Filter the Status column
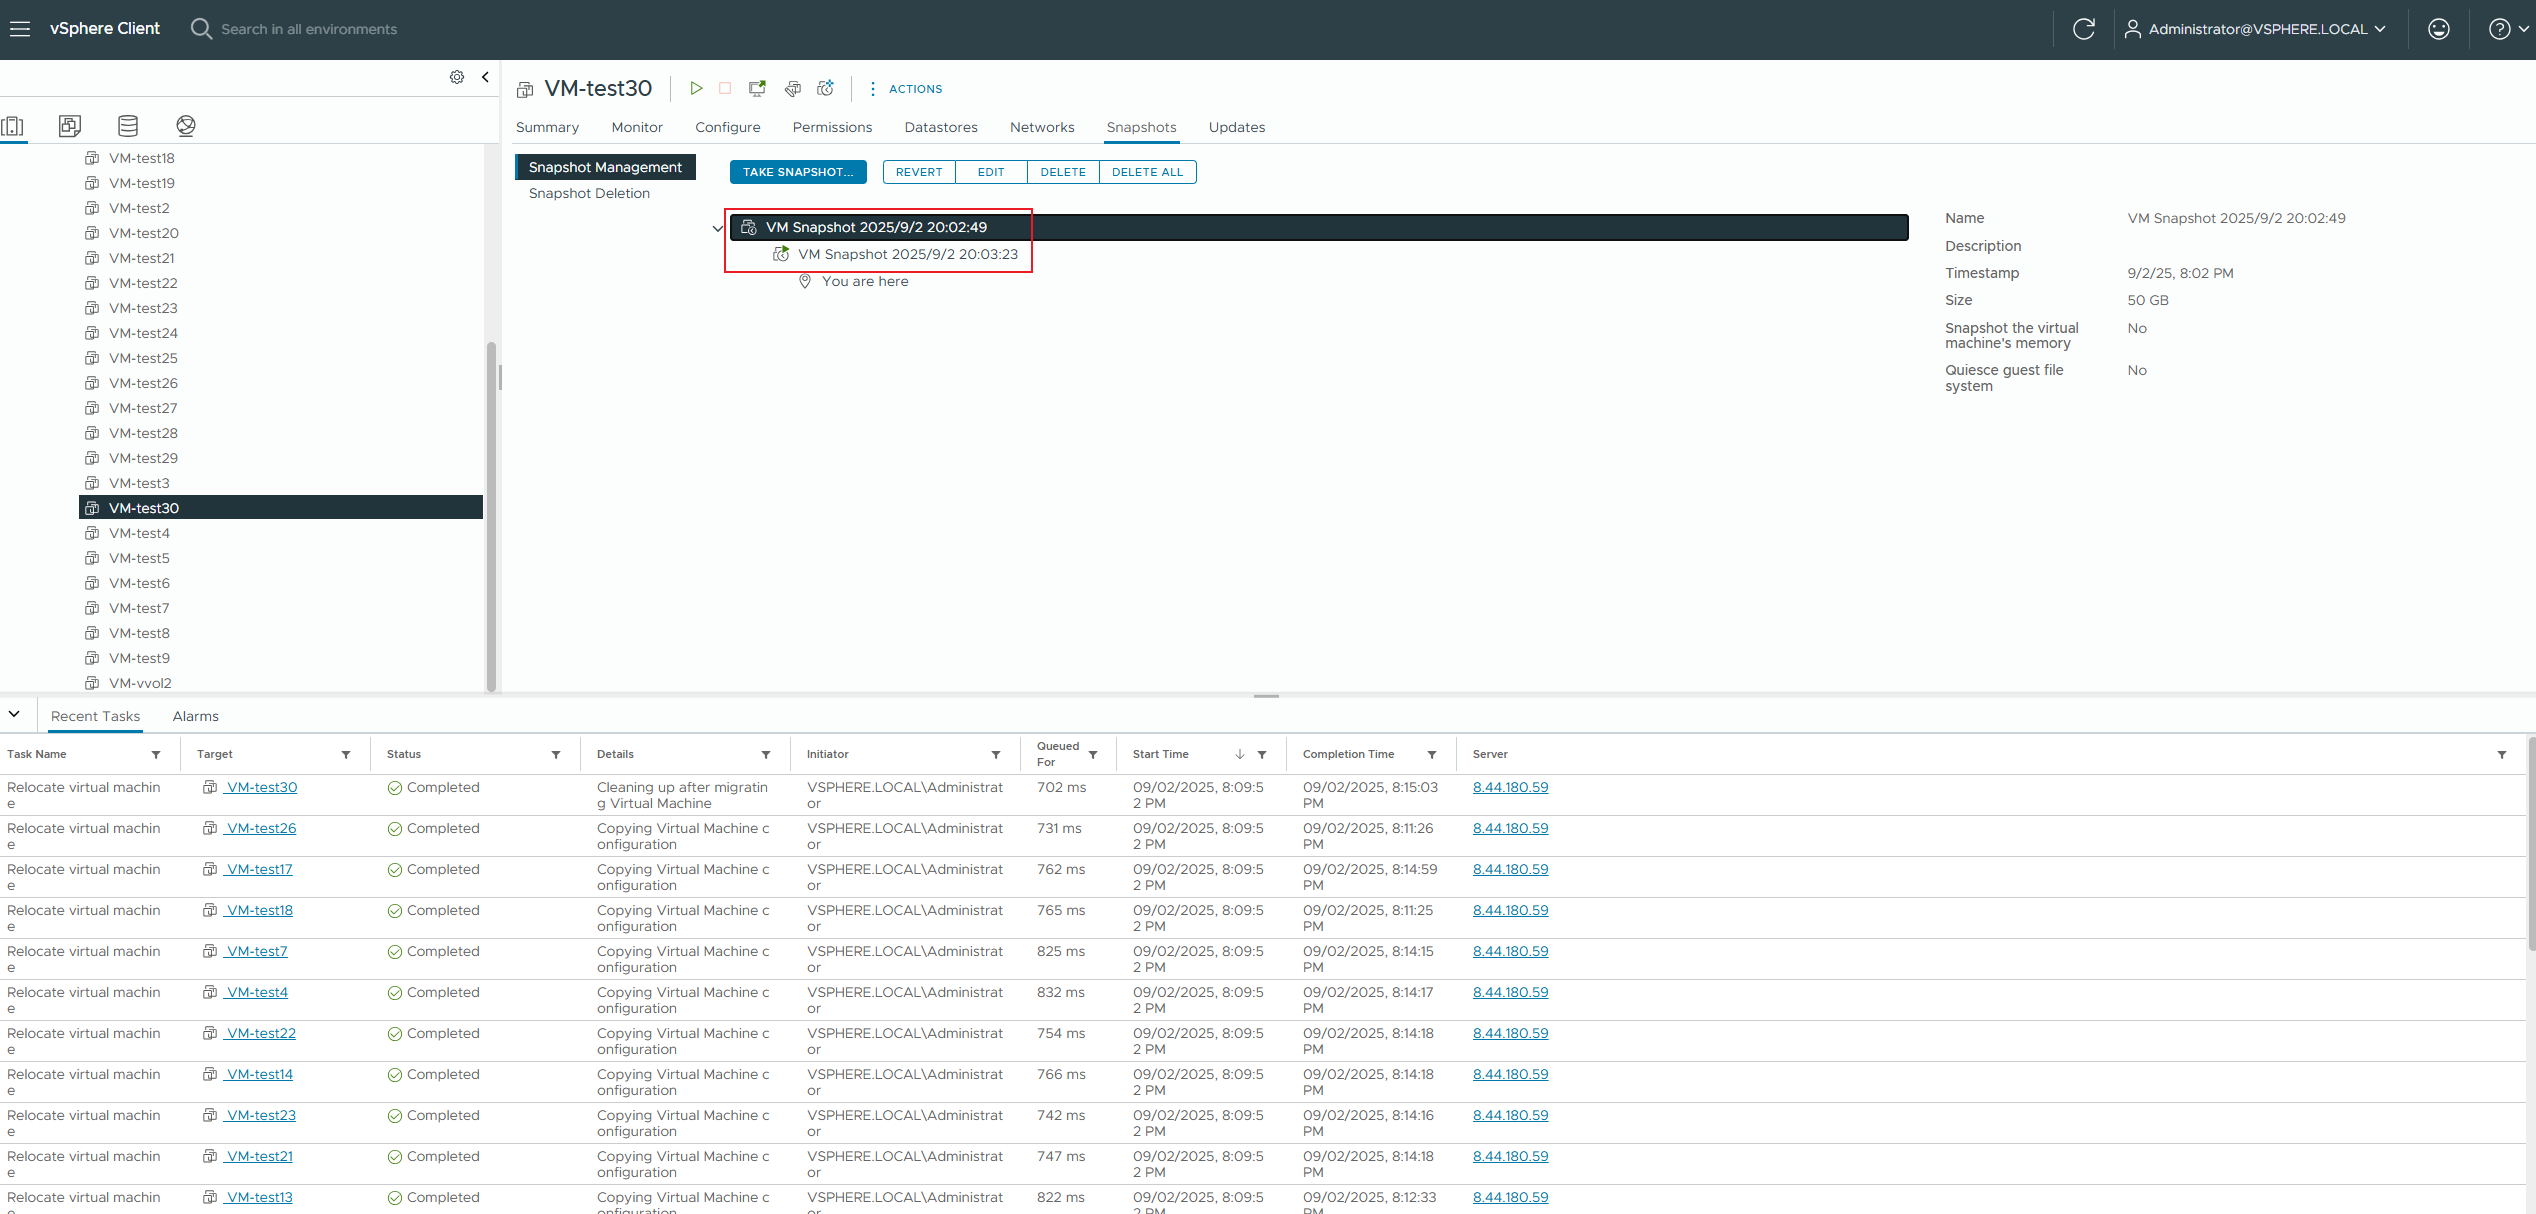The width and height of the screenshot is (2536, 1214). click(556, 755)
